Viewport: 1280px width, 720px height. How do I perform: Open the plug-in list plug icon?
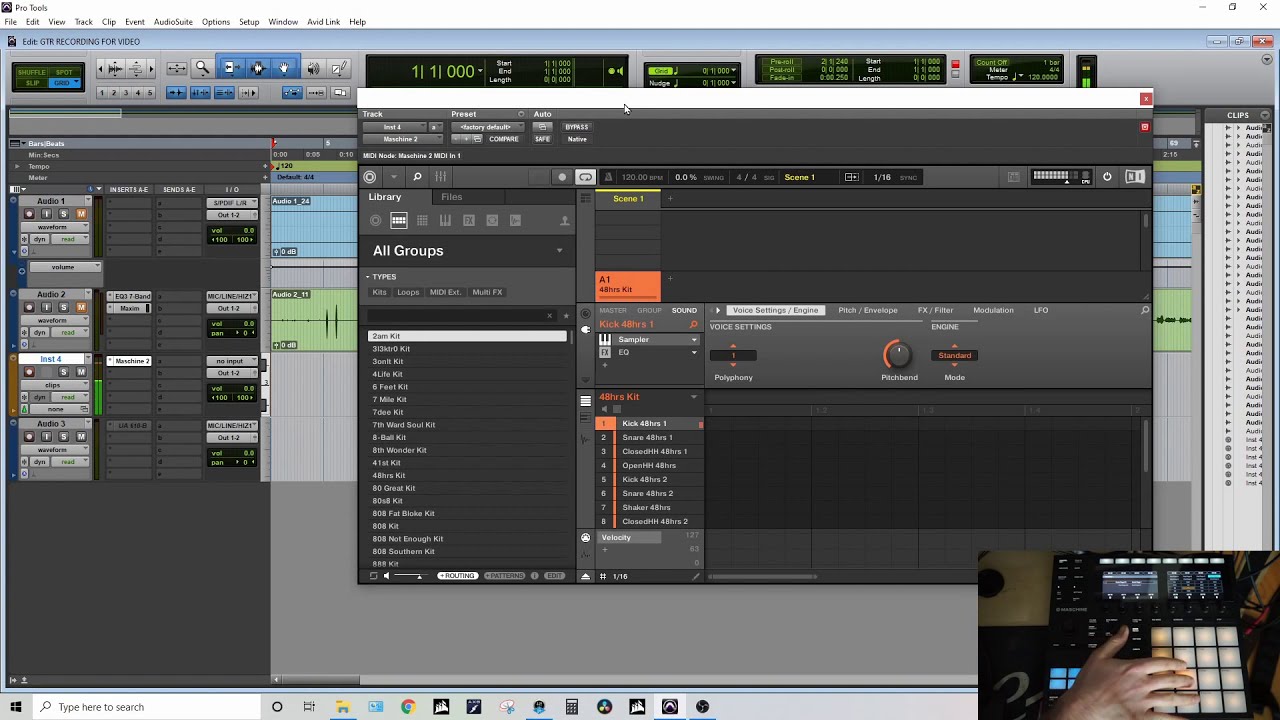585,328
